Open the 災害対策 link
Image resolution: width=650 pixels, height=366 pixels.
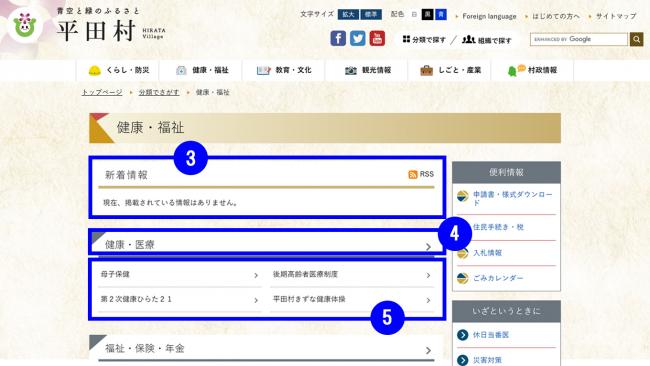[x=487, y=360]
